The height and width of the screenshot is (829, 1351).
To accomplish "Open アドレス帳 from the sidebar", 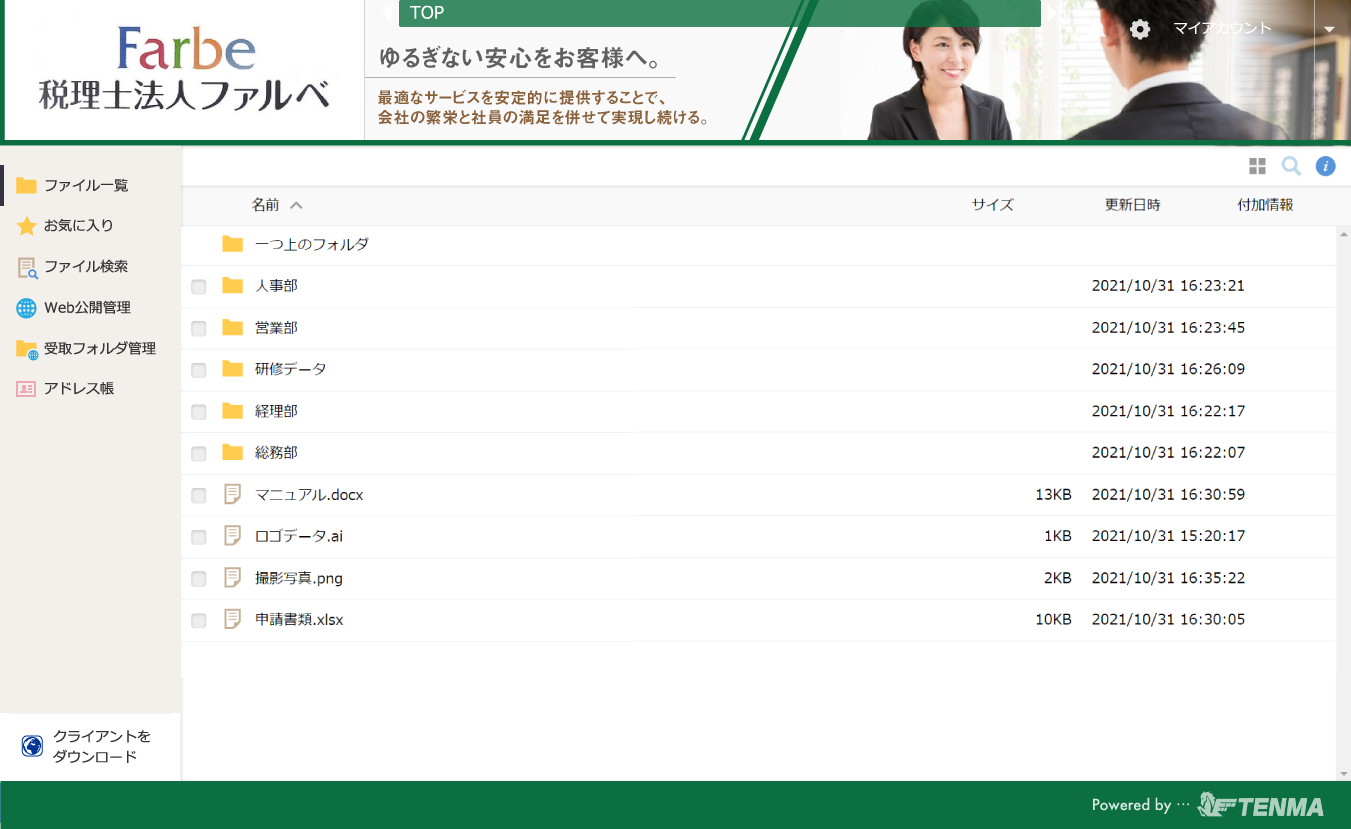I will [79, 389].
